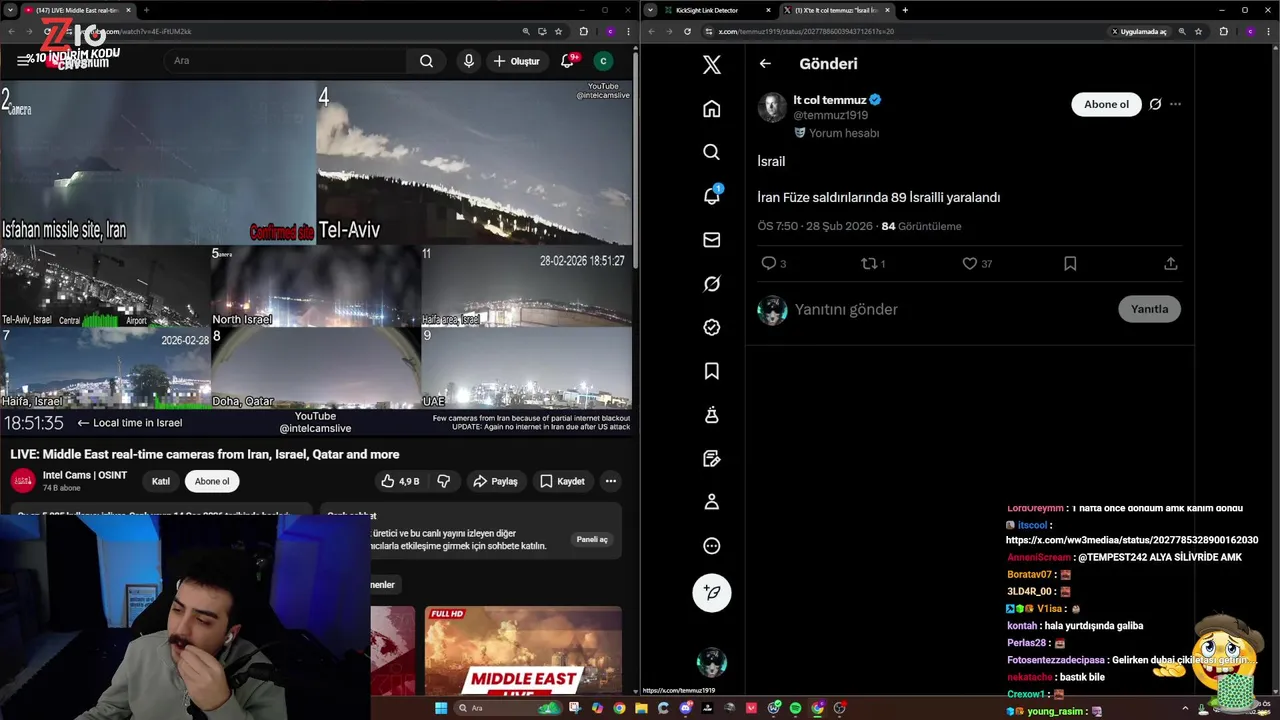The width and height of the screenshot is (1280, 720).
Task: Open extensions puzzle icon in right window
Action: (1223, 31)
